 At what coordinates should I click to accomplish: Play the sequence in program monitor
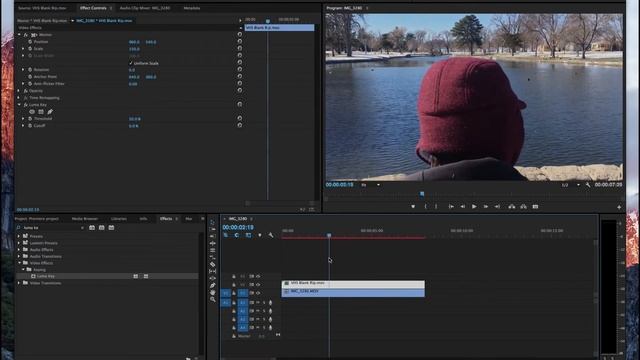[474, 207]
